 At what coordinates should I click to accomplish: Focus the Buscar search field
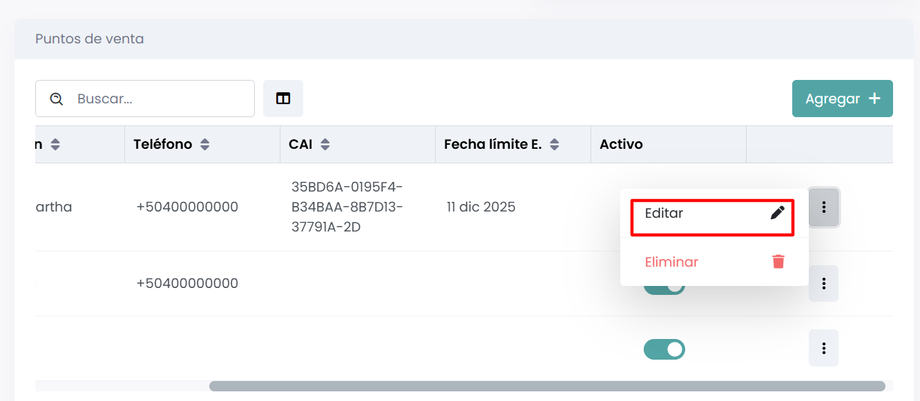click(x=160, y=98)
